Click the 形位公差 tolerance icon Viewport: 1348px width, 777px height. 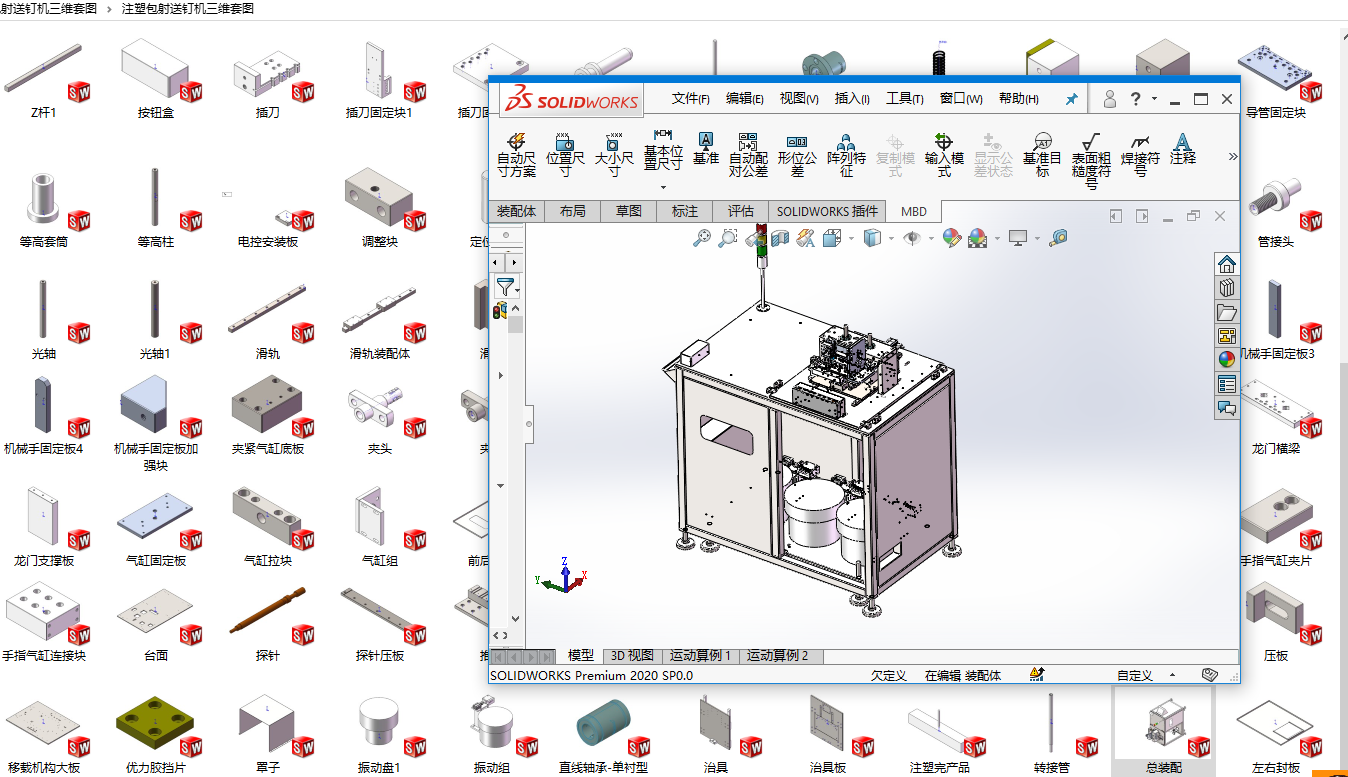(797, 156)
